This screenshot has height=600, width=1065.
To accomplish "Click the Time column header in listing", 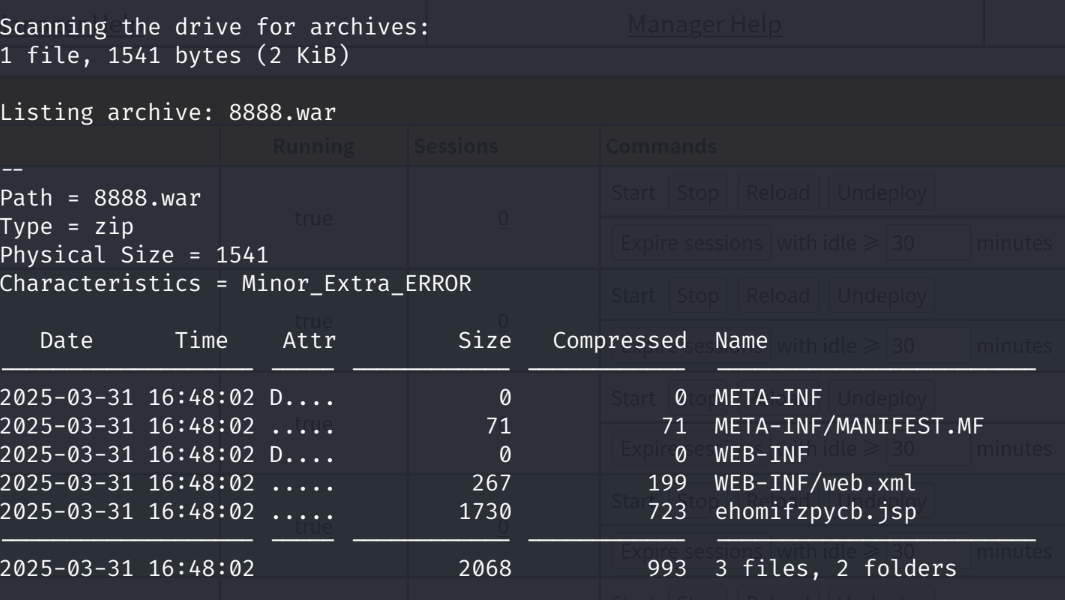I will pos(201,341).
